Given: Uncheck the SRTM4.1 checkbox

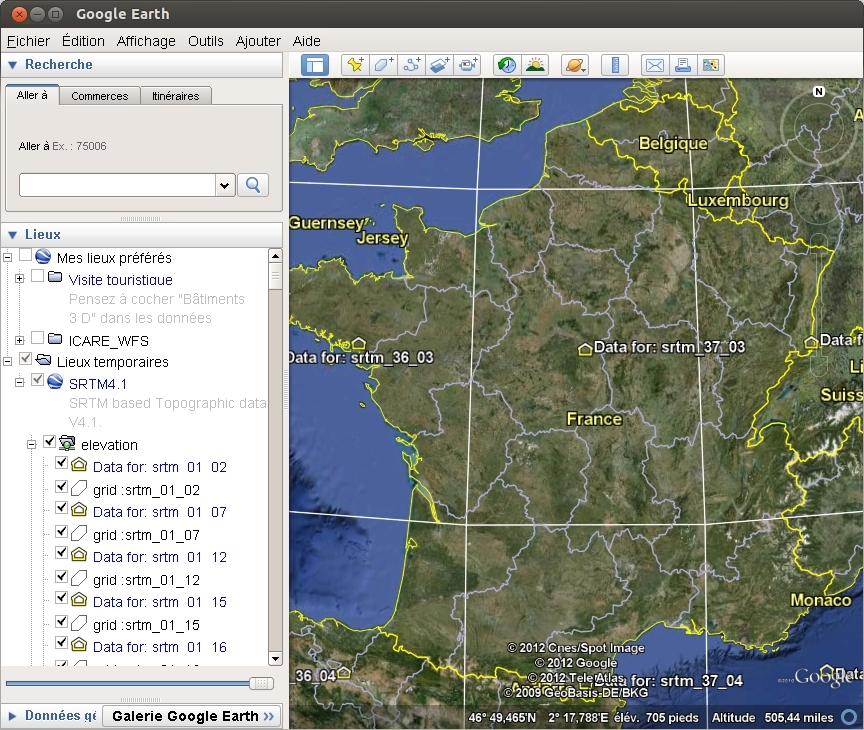Looking at the screenshot, I should 37,380.
